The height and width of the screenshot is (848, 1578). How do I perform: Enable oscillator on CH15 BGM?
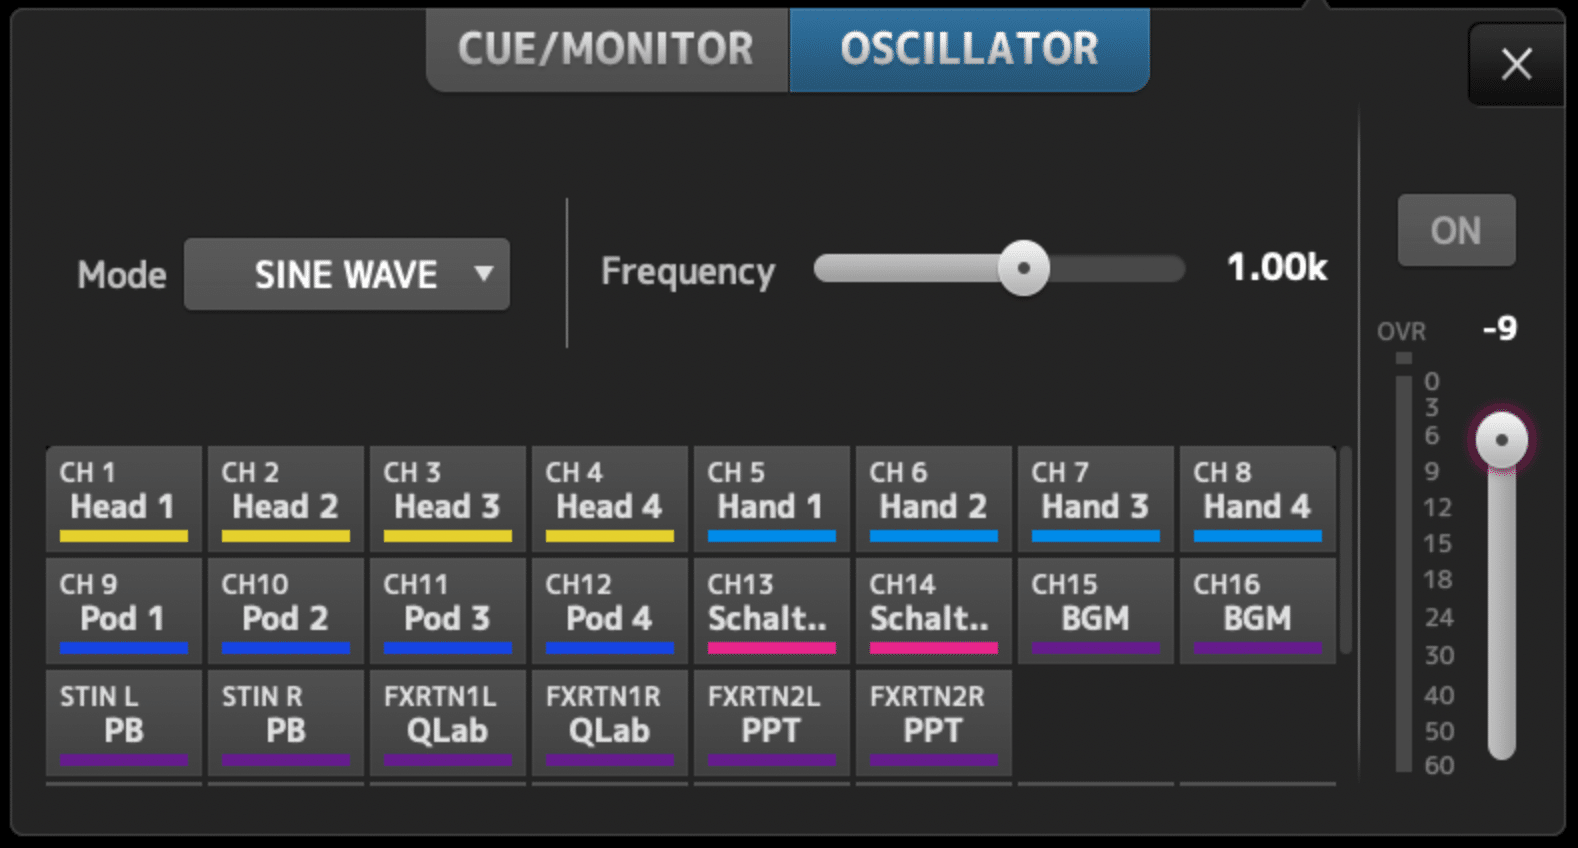tap(1095, 610)
